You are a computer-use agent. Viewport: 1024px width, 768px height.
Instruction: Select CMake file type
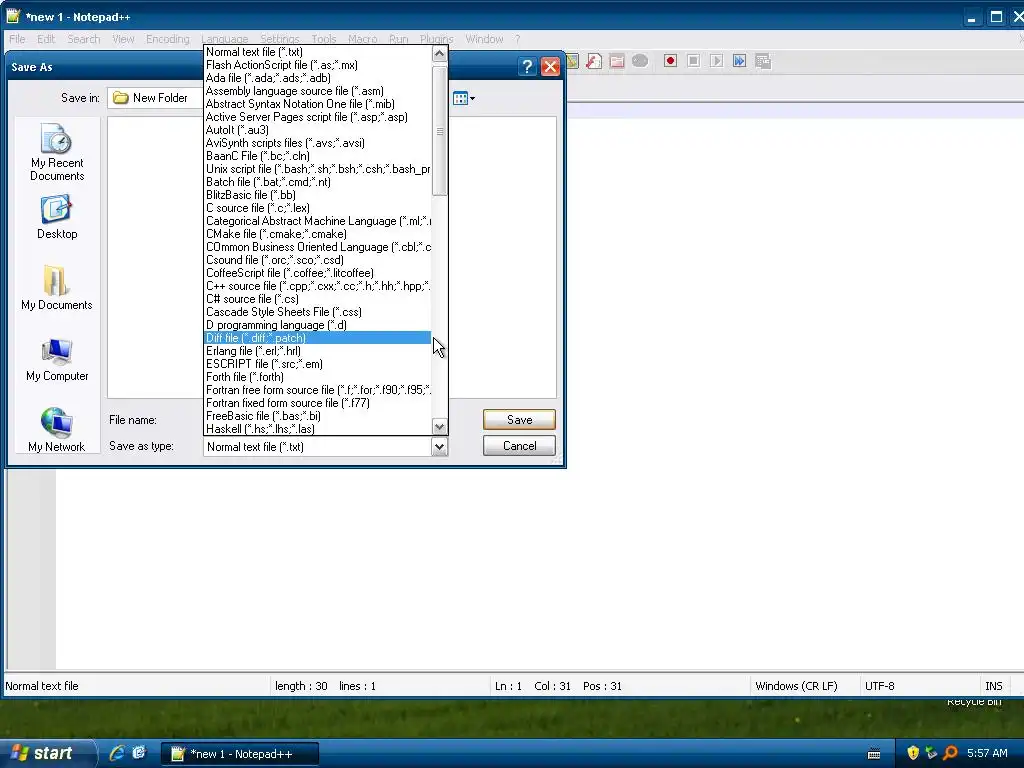coord(317,234)
